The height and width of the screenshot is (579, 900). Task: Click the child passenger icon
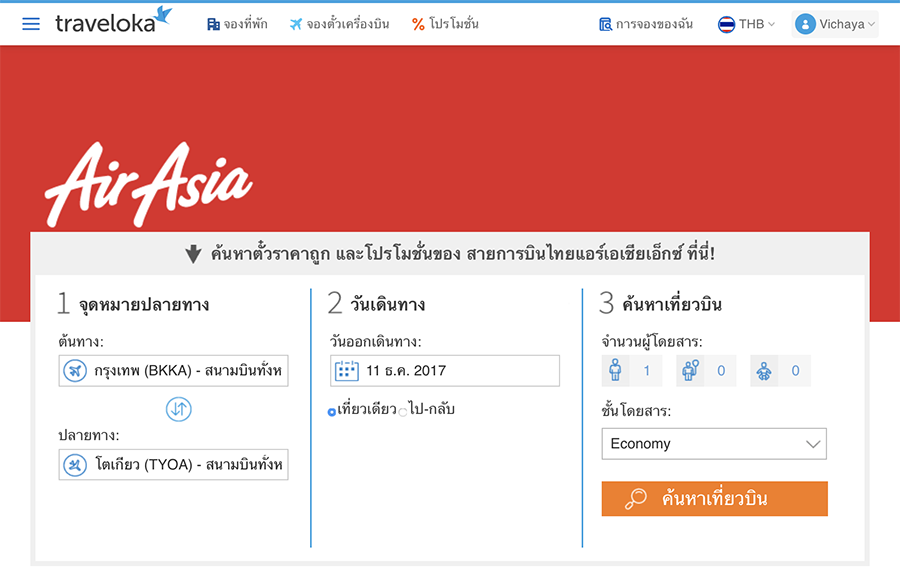pos(690,370)
